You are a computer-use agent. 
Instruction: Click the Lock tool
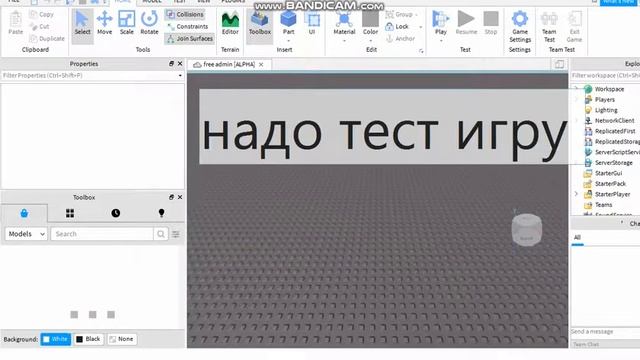pos(398,27)
